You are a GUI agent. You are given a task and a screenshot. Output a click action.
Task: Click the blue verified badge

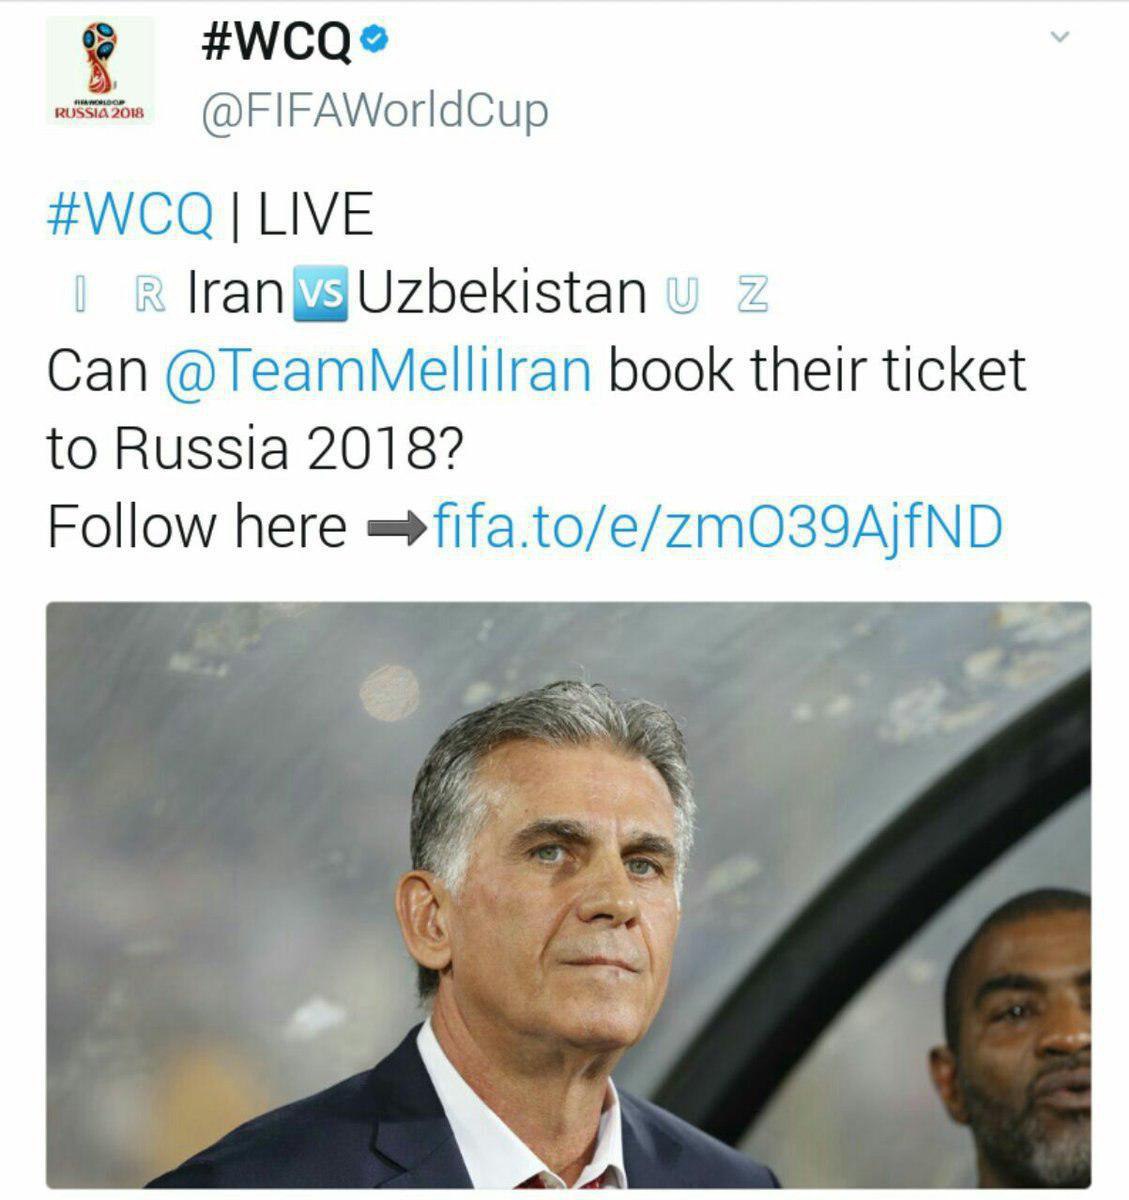pos(374,40)
